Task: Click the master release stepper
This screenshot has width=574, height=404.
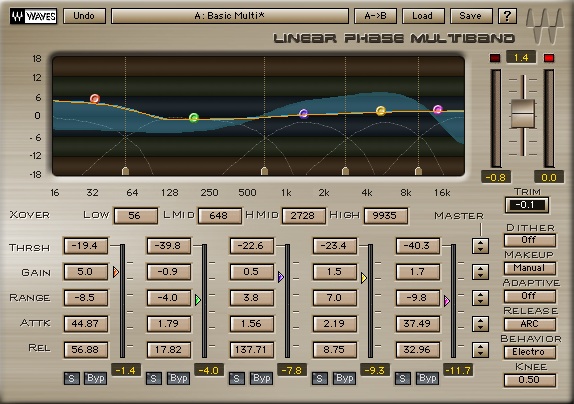Action: click(x=480, y=350)
